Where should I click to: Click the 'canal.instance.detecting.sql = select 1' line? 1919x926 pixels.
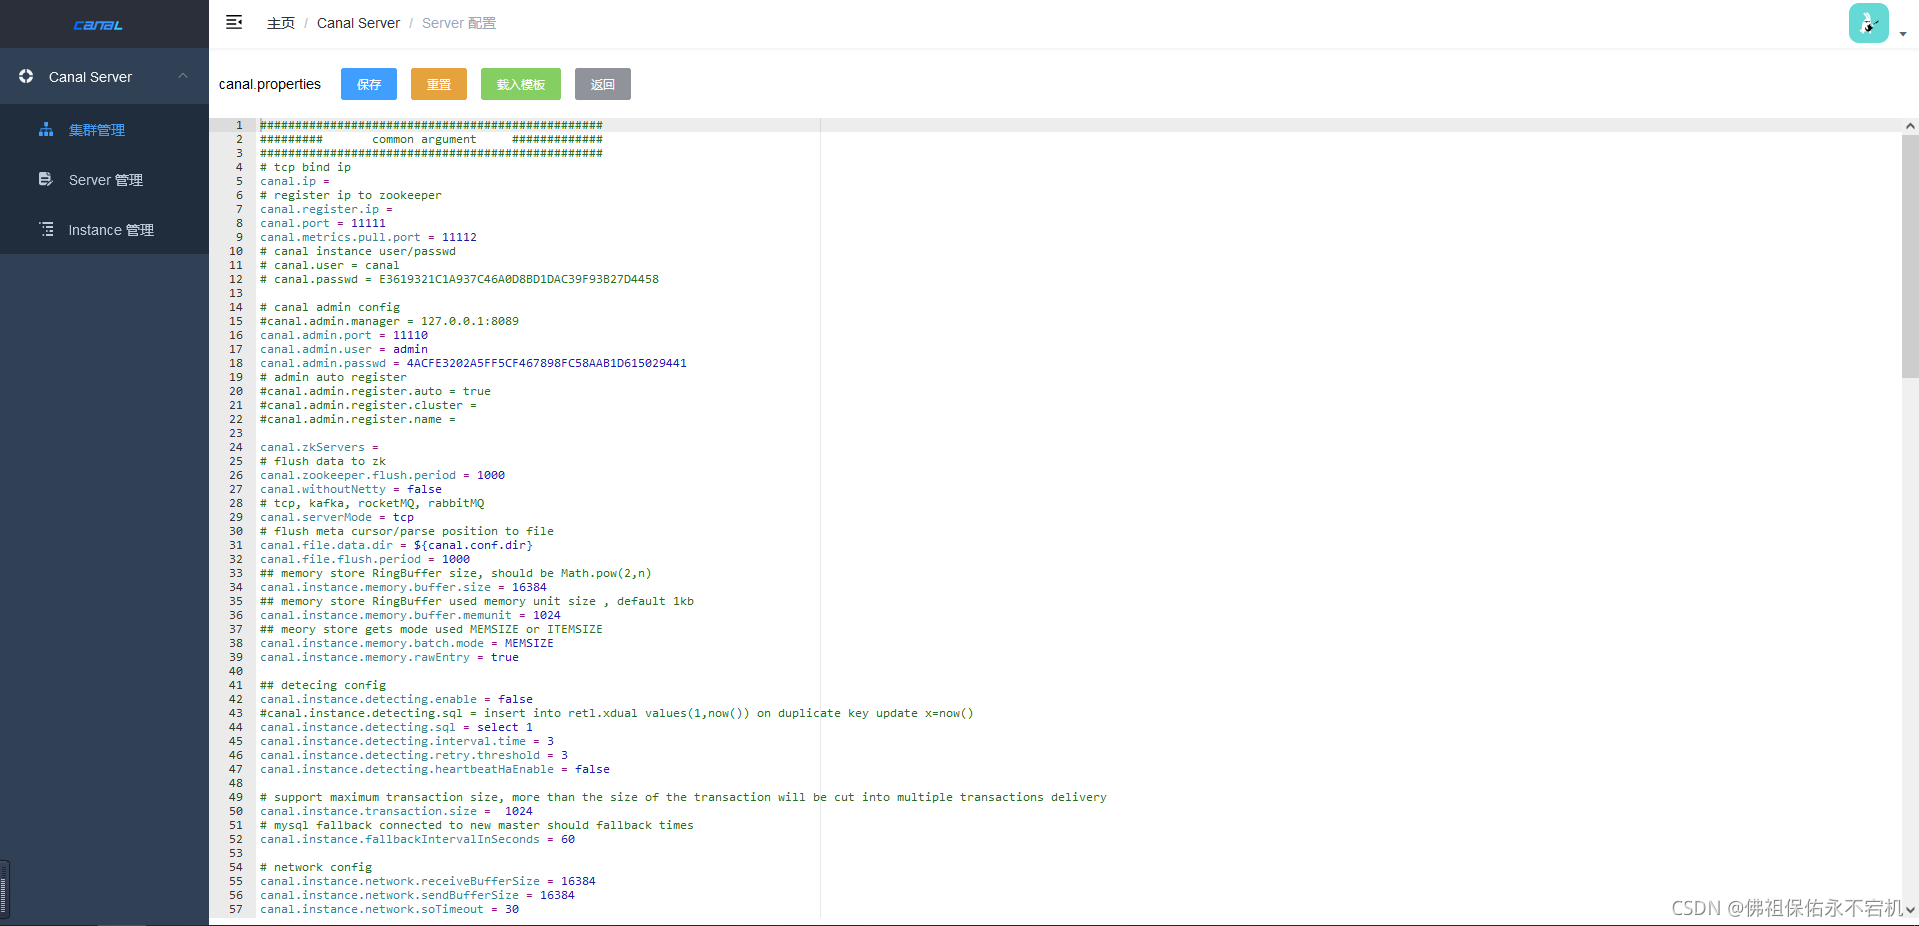396,727
